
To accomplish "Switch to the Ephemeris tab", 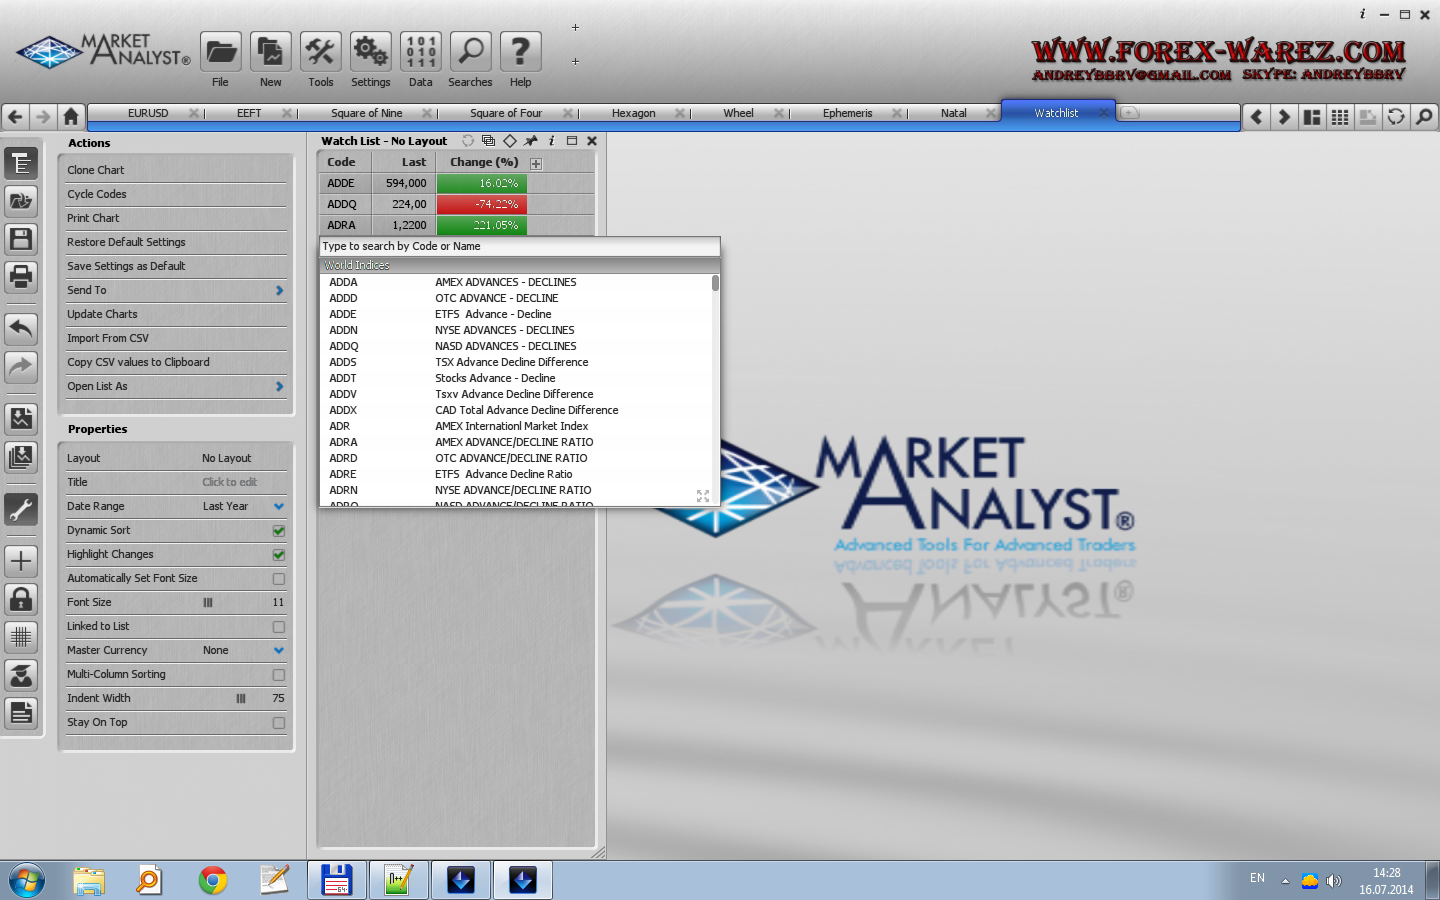I will (847, 113).
